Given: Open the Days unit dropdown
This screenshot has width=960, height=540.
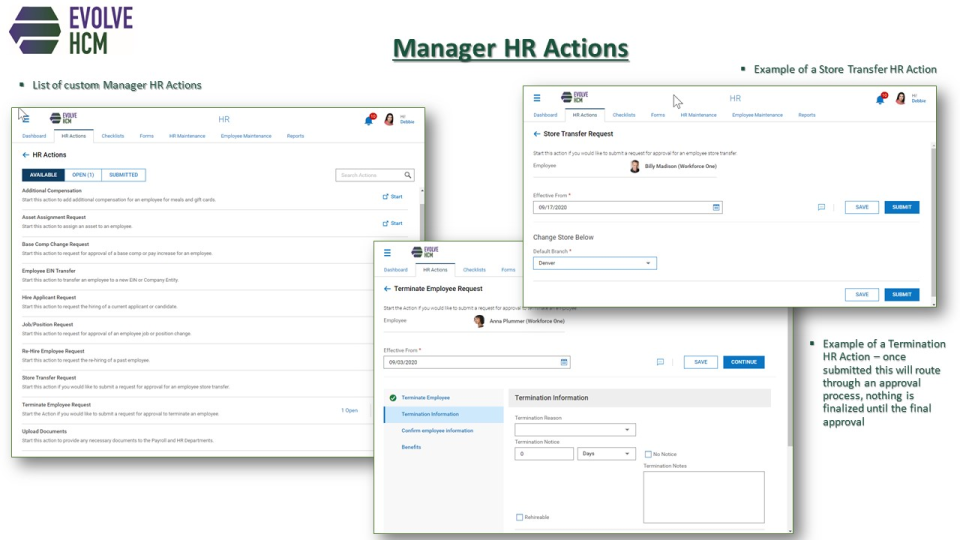Looking at the screenshot, I should click(x=606, y=454).
